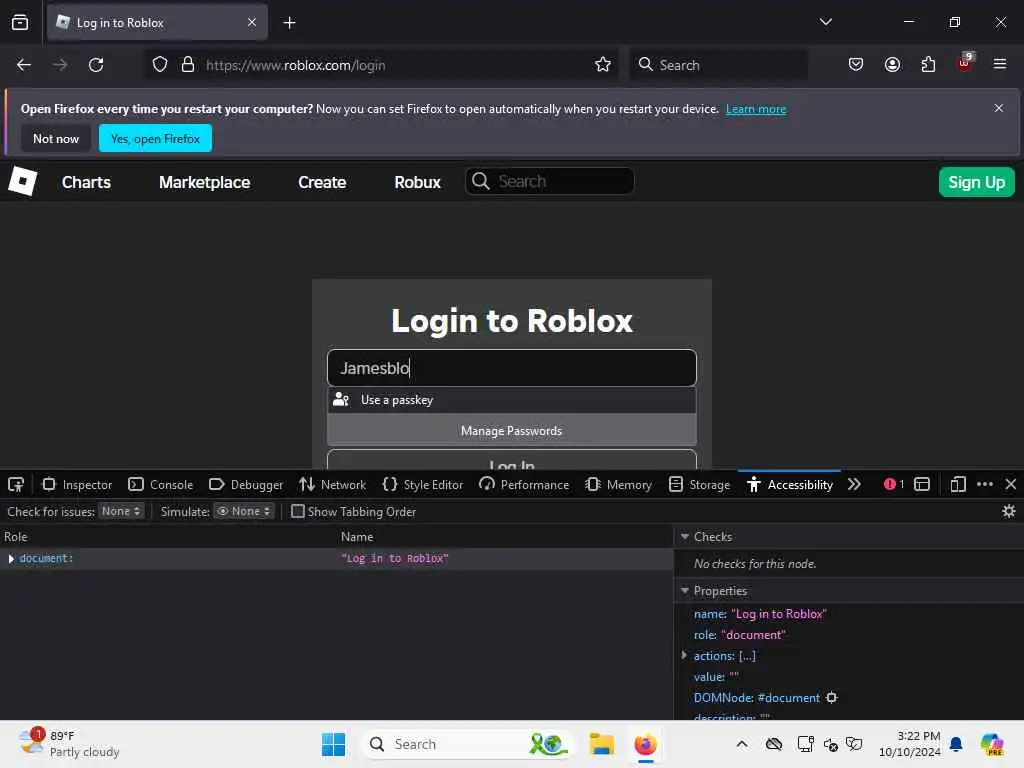This screenshot has width=1024, height=768.
Task: Expand the document tree row
Action: coord(11,559)
